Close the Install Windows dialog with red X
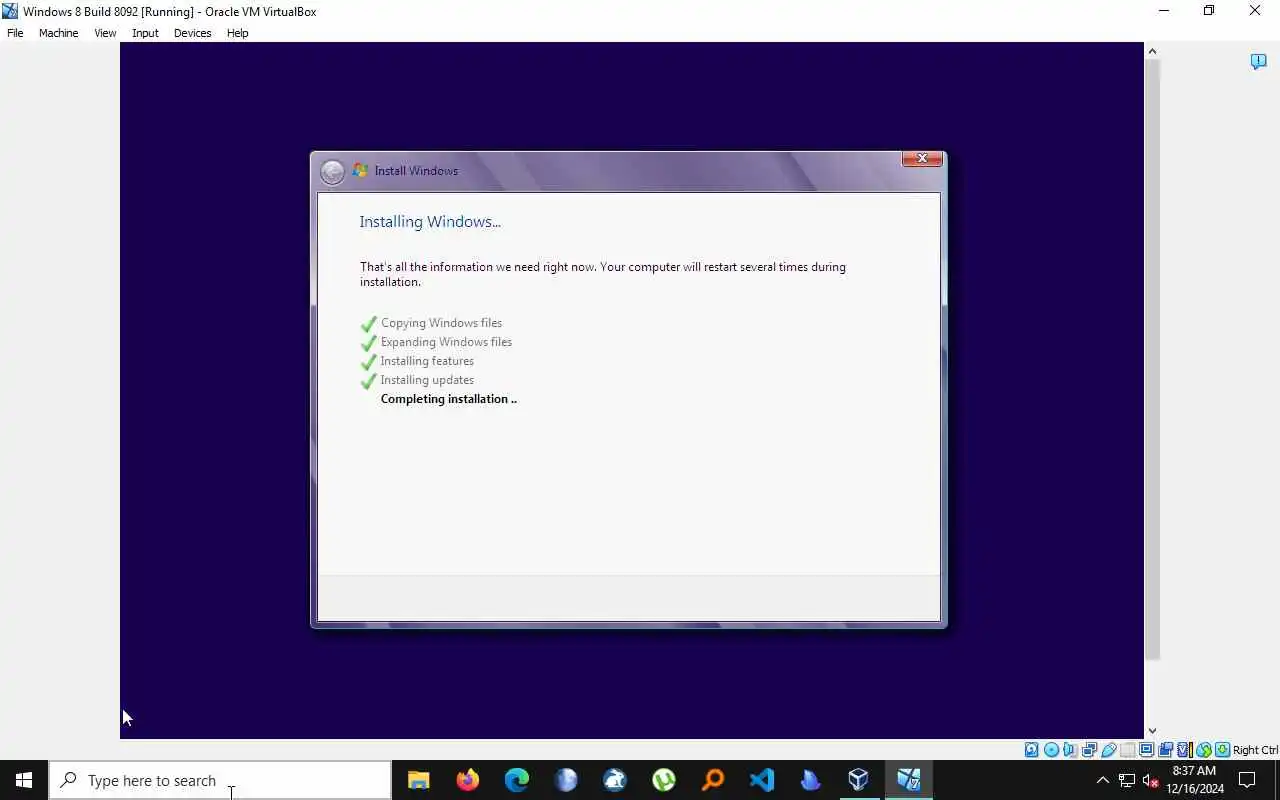Screen dimensions: 1280x800 pos(922,159)
